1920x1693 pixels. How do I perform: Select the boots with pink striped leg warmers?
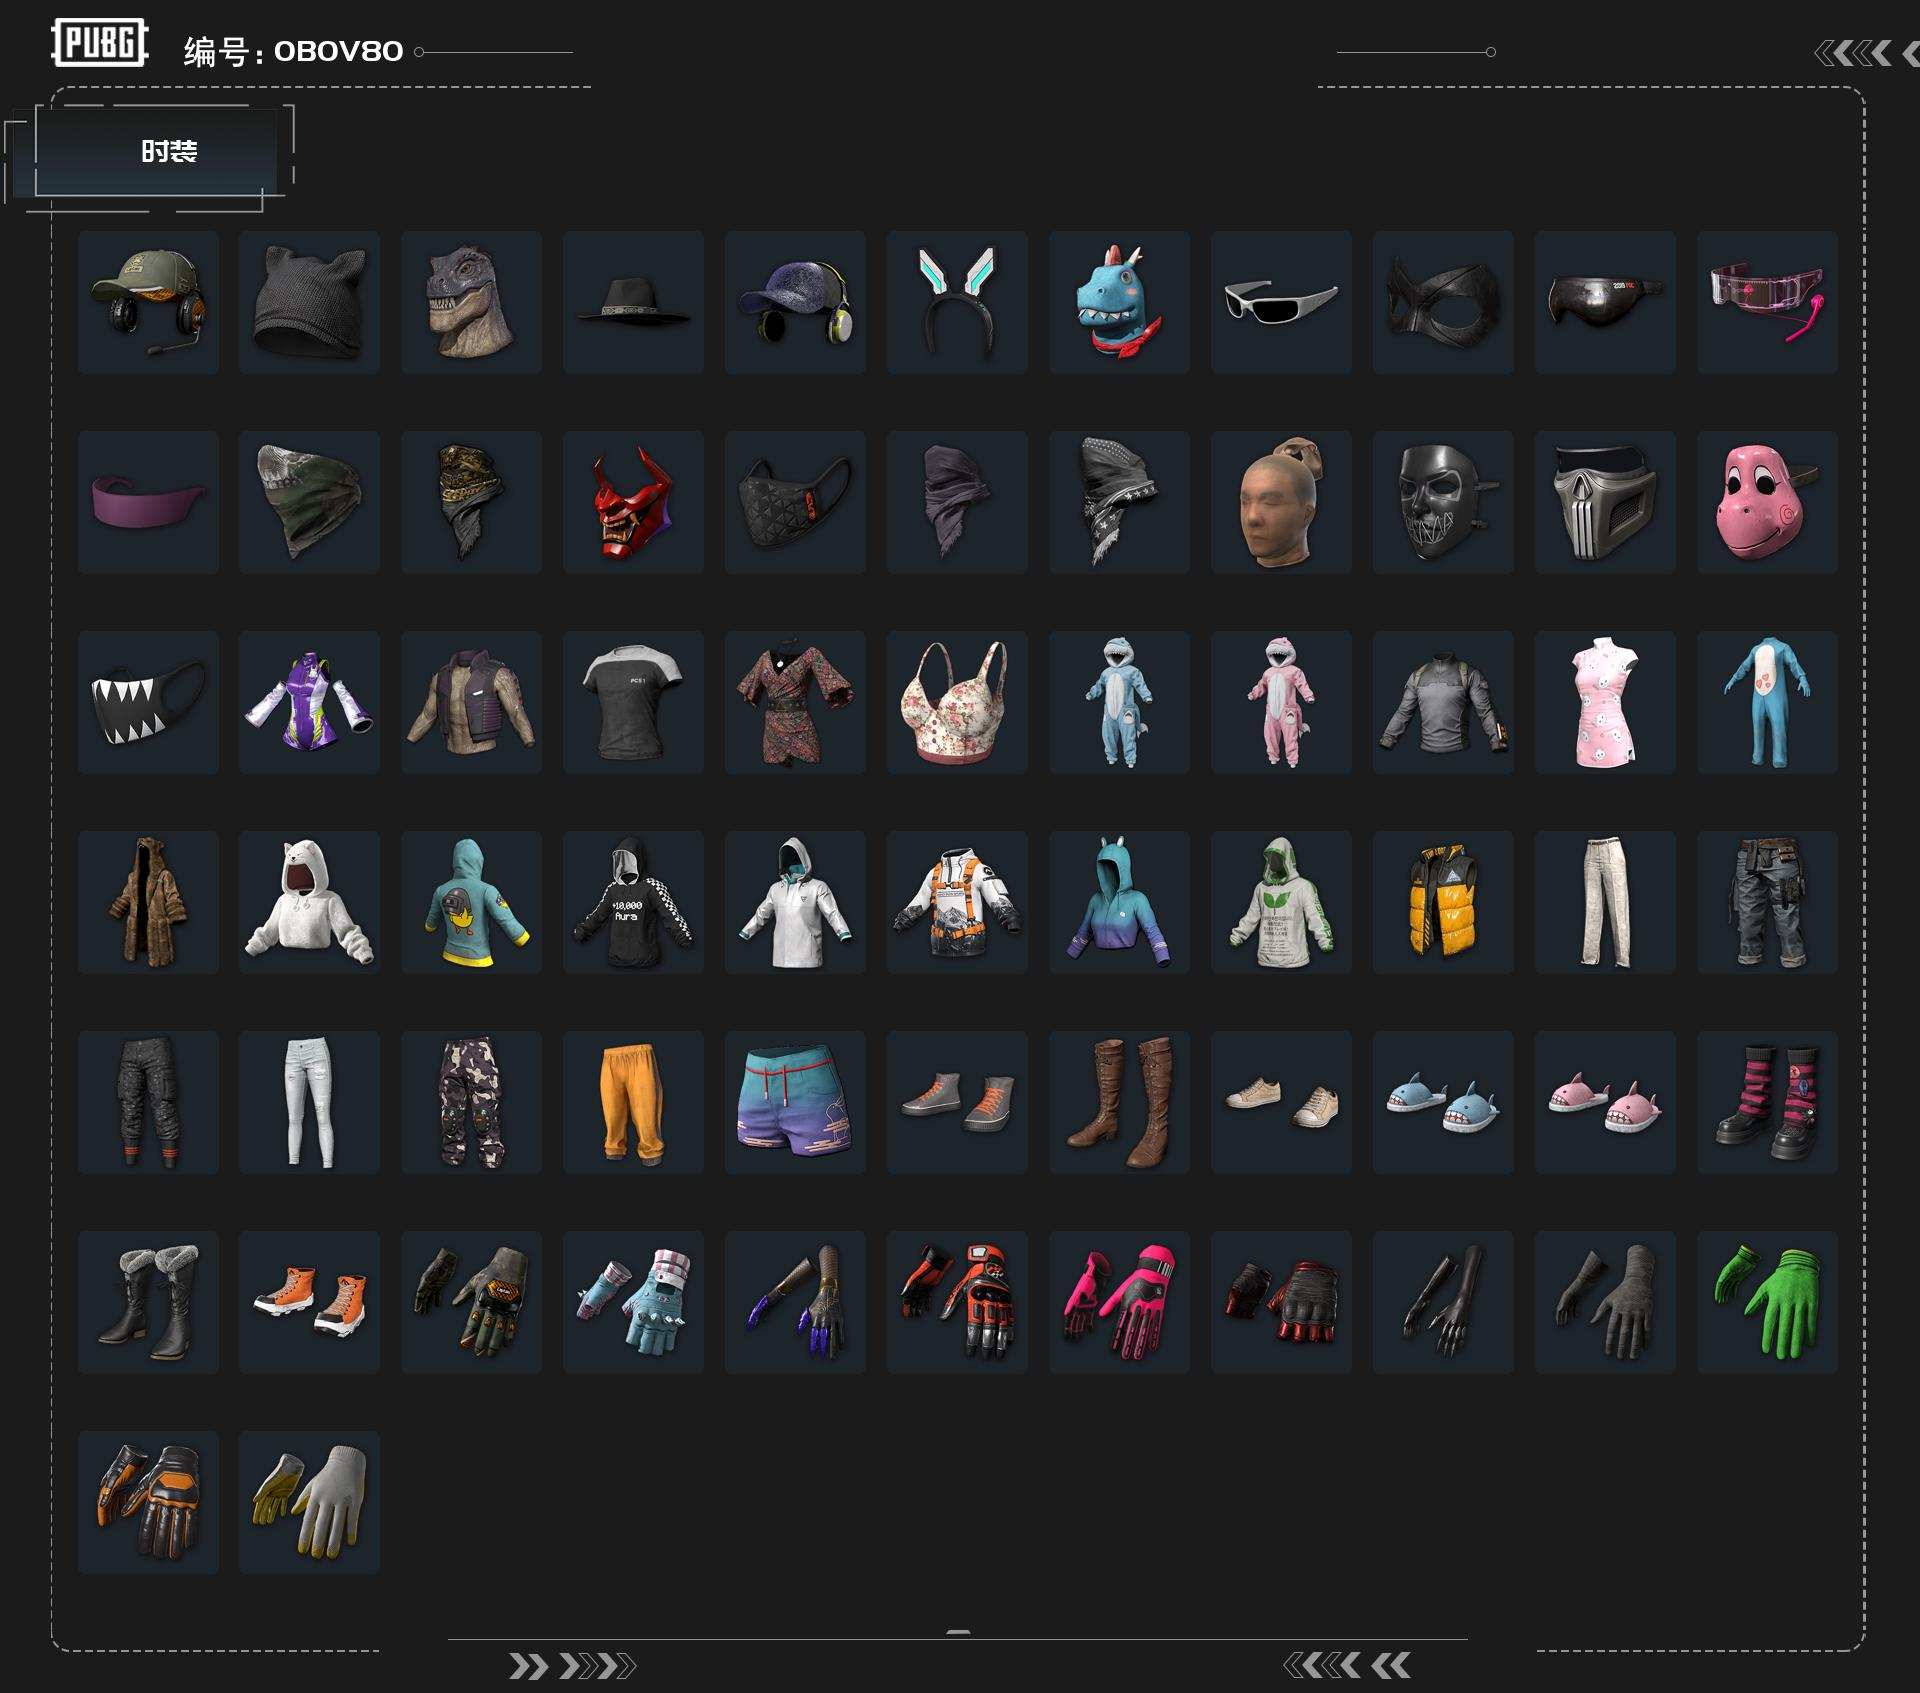[1767, 1102]
